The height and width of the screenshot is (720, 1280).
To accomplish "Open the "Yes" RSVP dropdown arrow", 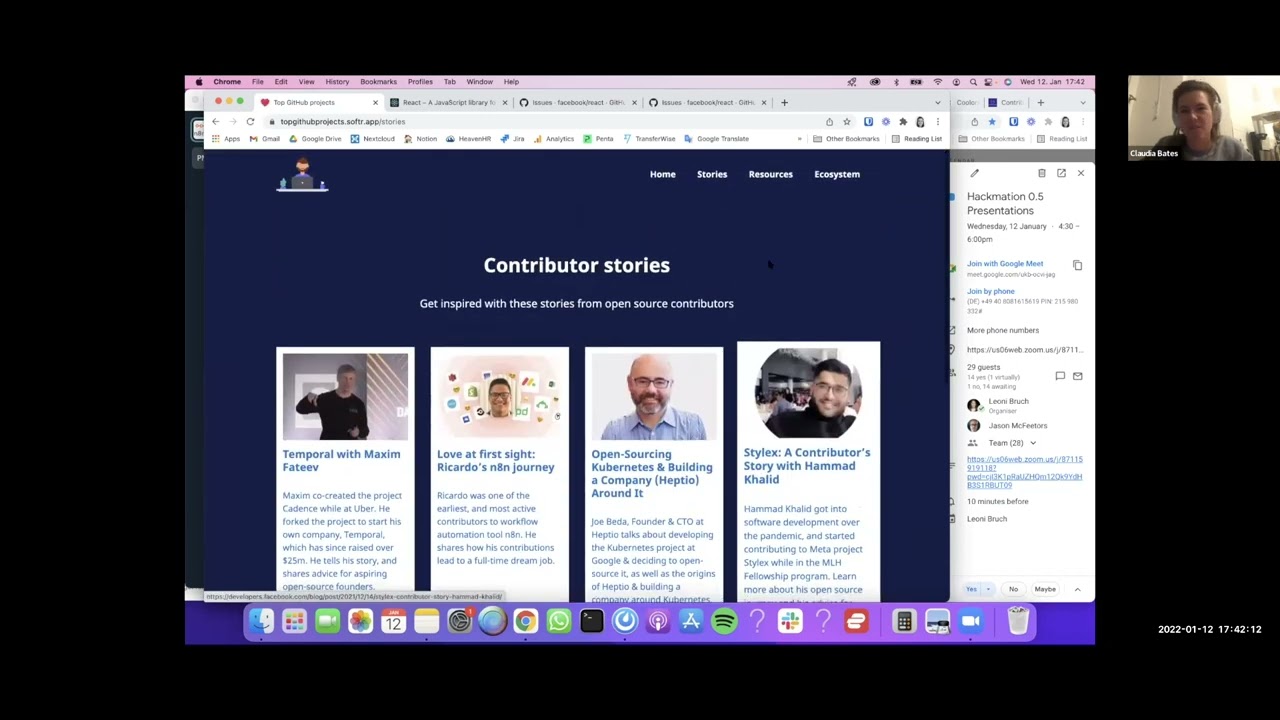I will [x=988, y=589].
